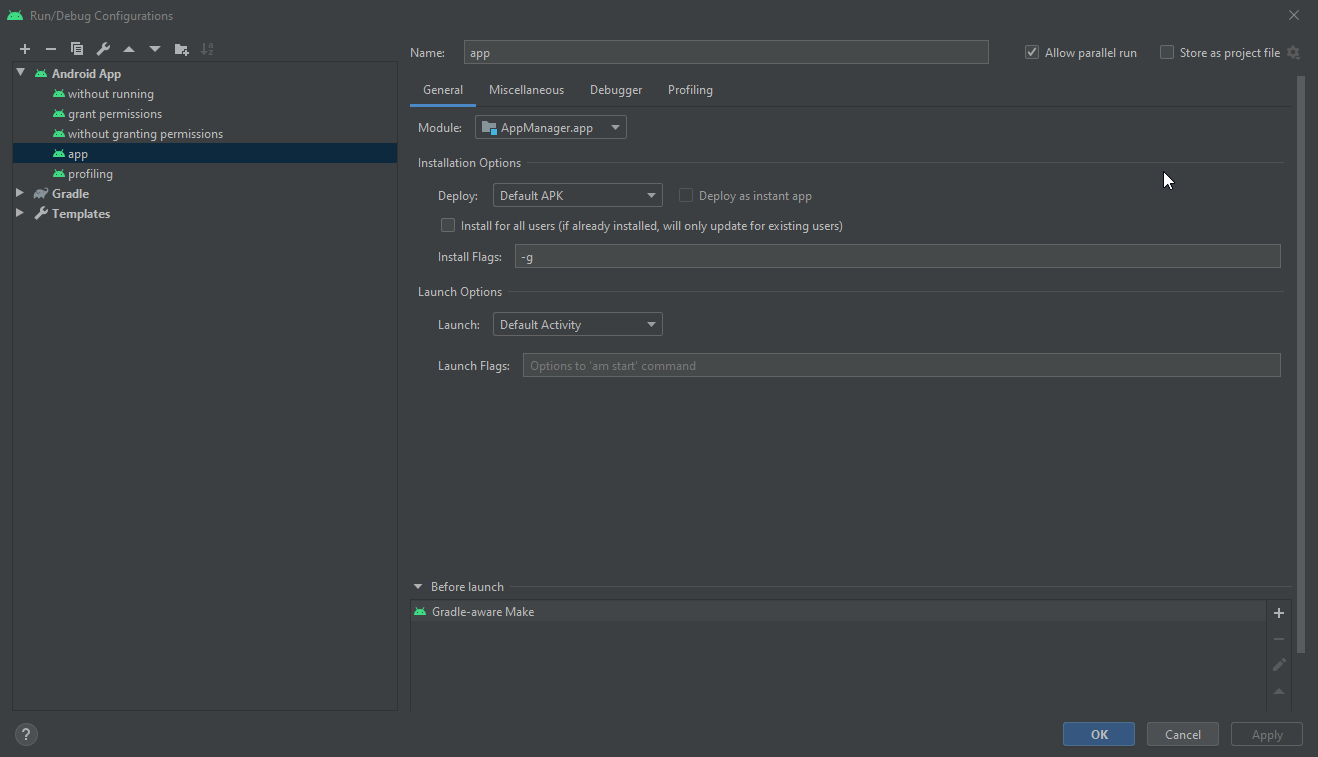The image size is (1318, 757).
Task: Click the Create New Folder icon
Action: tap(181, 49)
